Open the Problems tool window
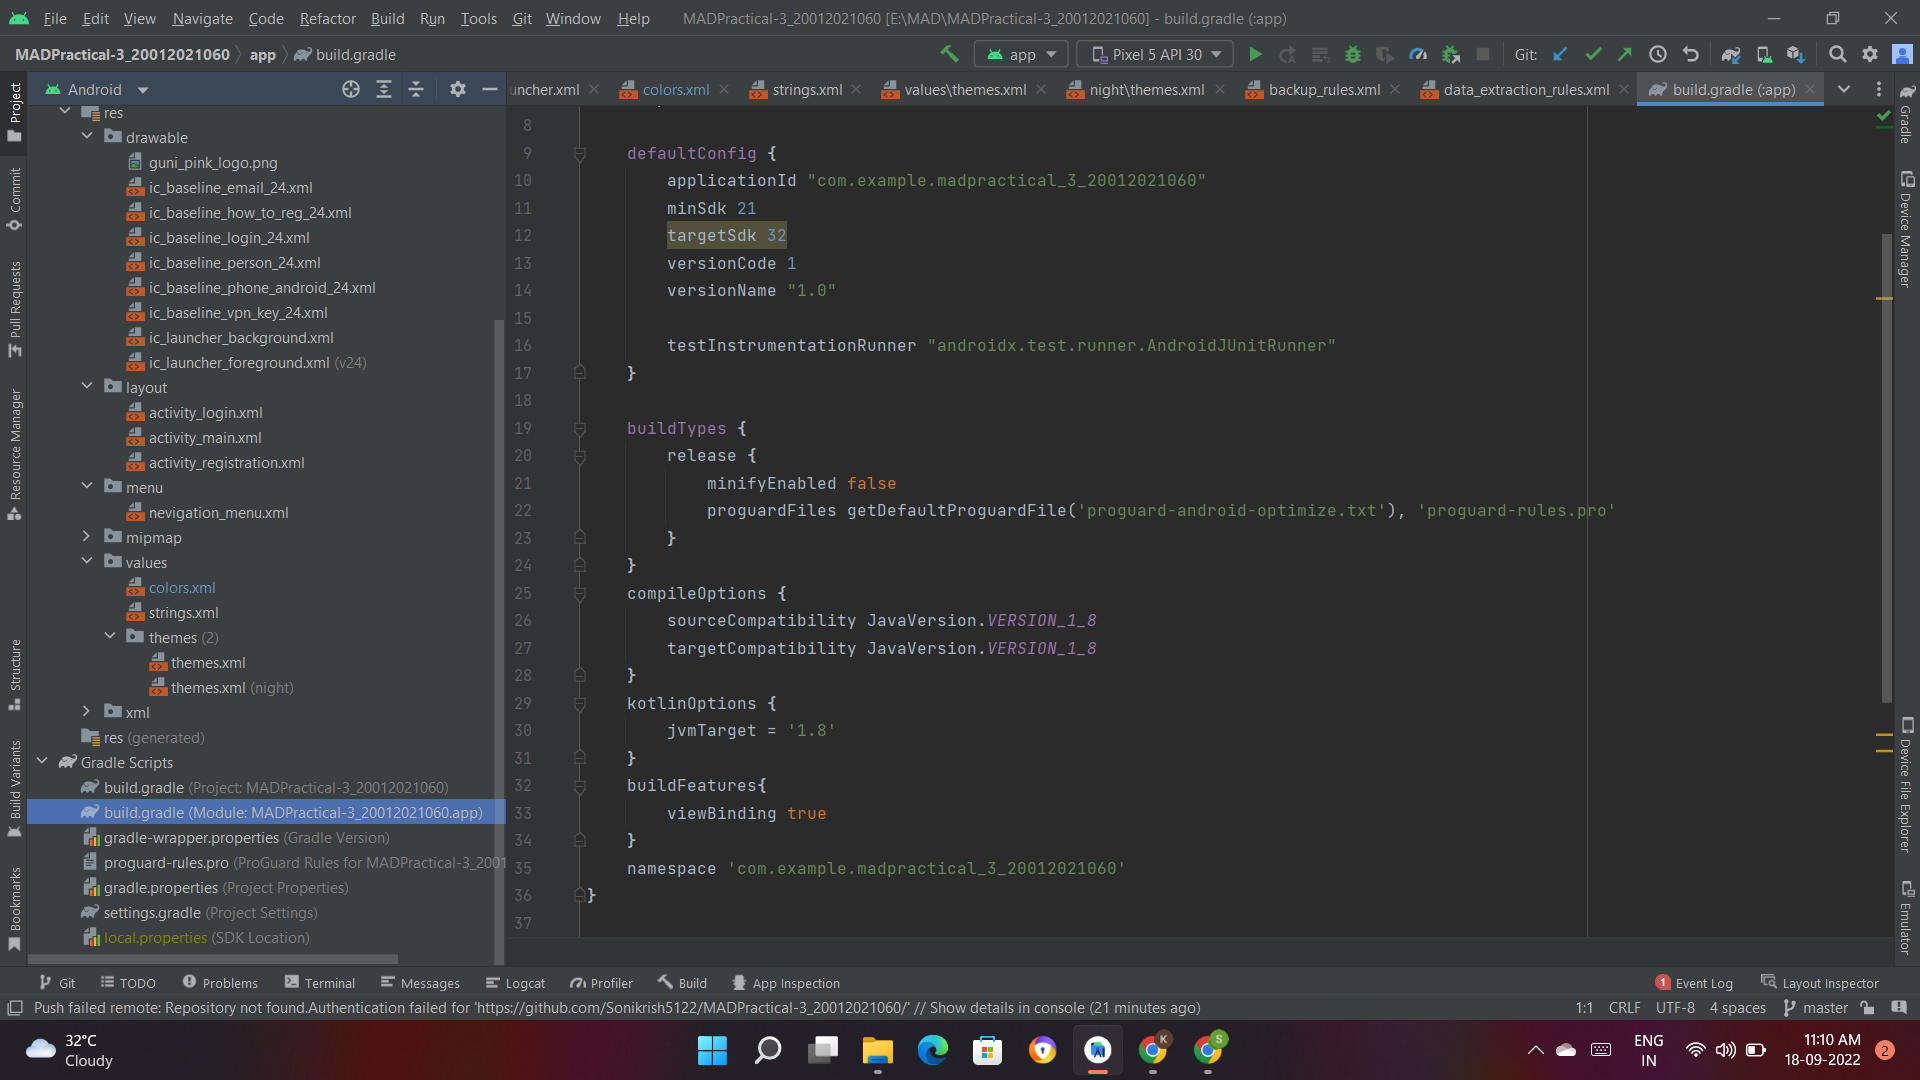The width and height of the screenshot is (1920, 1080). [x=220, y=983]
